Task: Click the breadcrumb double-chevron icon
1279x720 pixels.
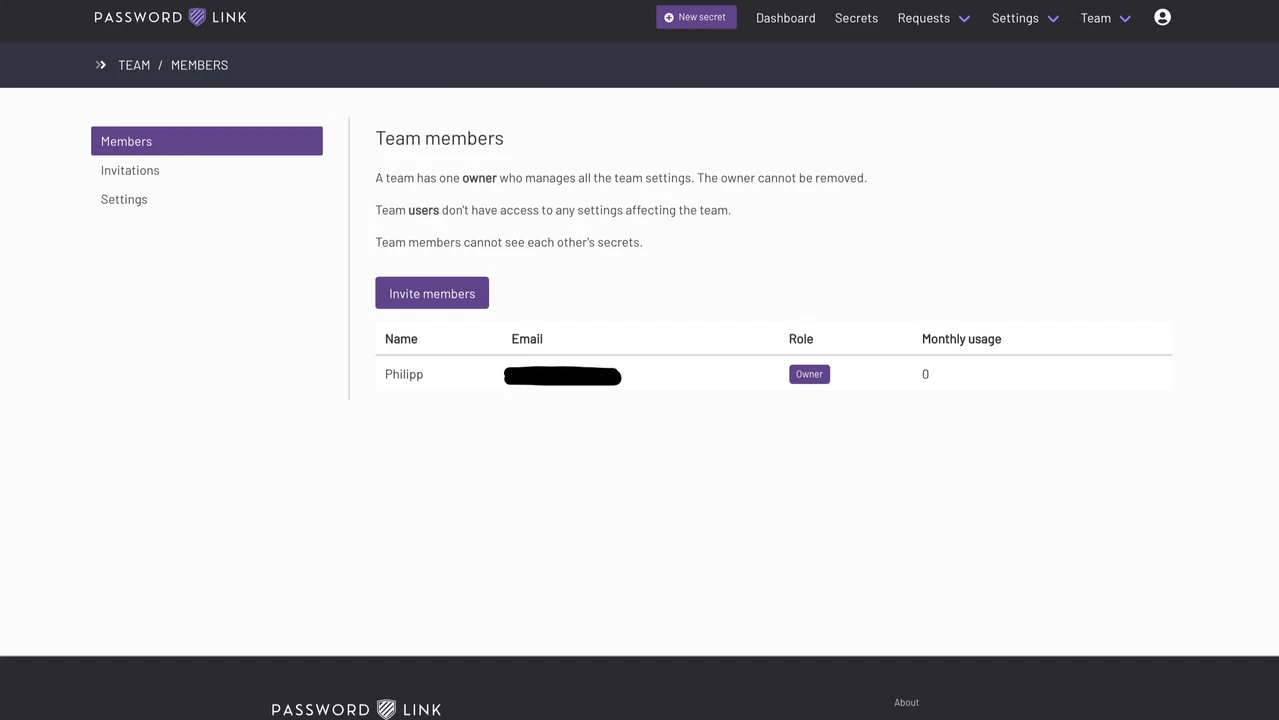Action: pos(101,65)
